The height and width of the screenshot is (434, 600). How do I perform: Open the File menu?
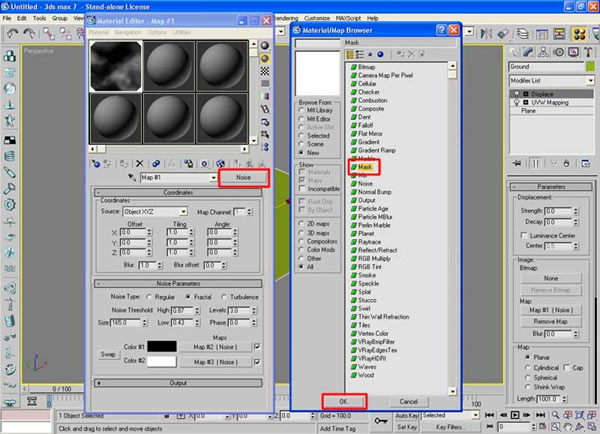click(x=7, y=18)
